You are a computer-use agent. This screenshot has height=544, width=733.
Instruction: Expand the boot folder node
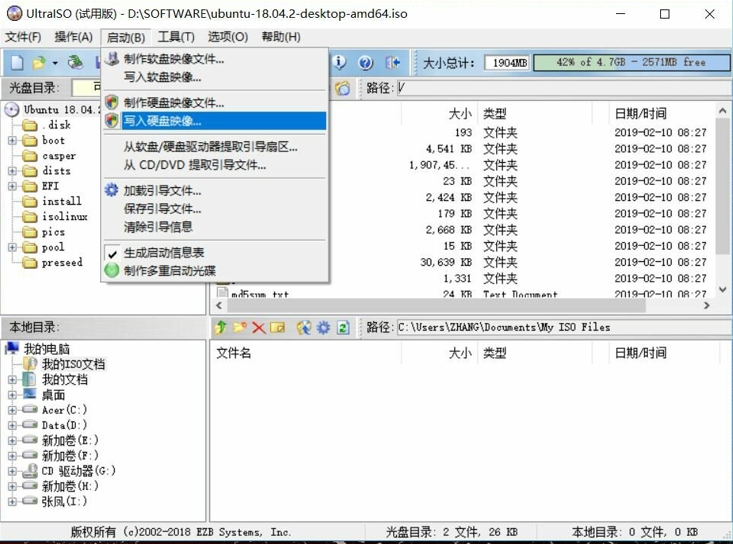pos(13,140)
